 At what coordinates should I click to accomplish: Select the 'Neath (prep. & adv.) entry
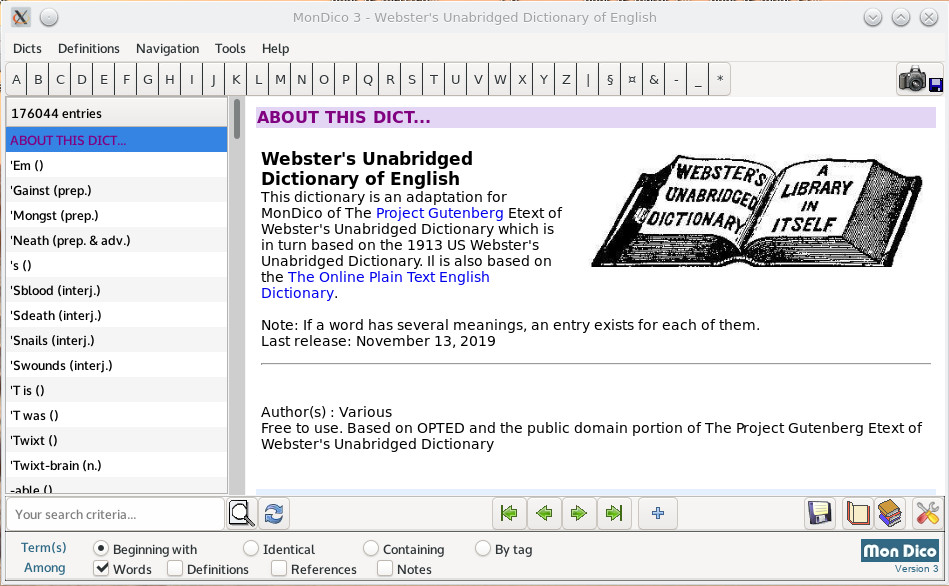click(x=116, y=240)
